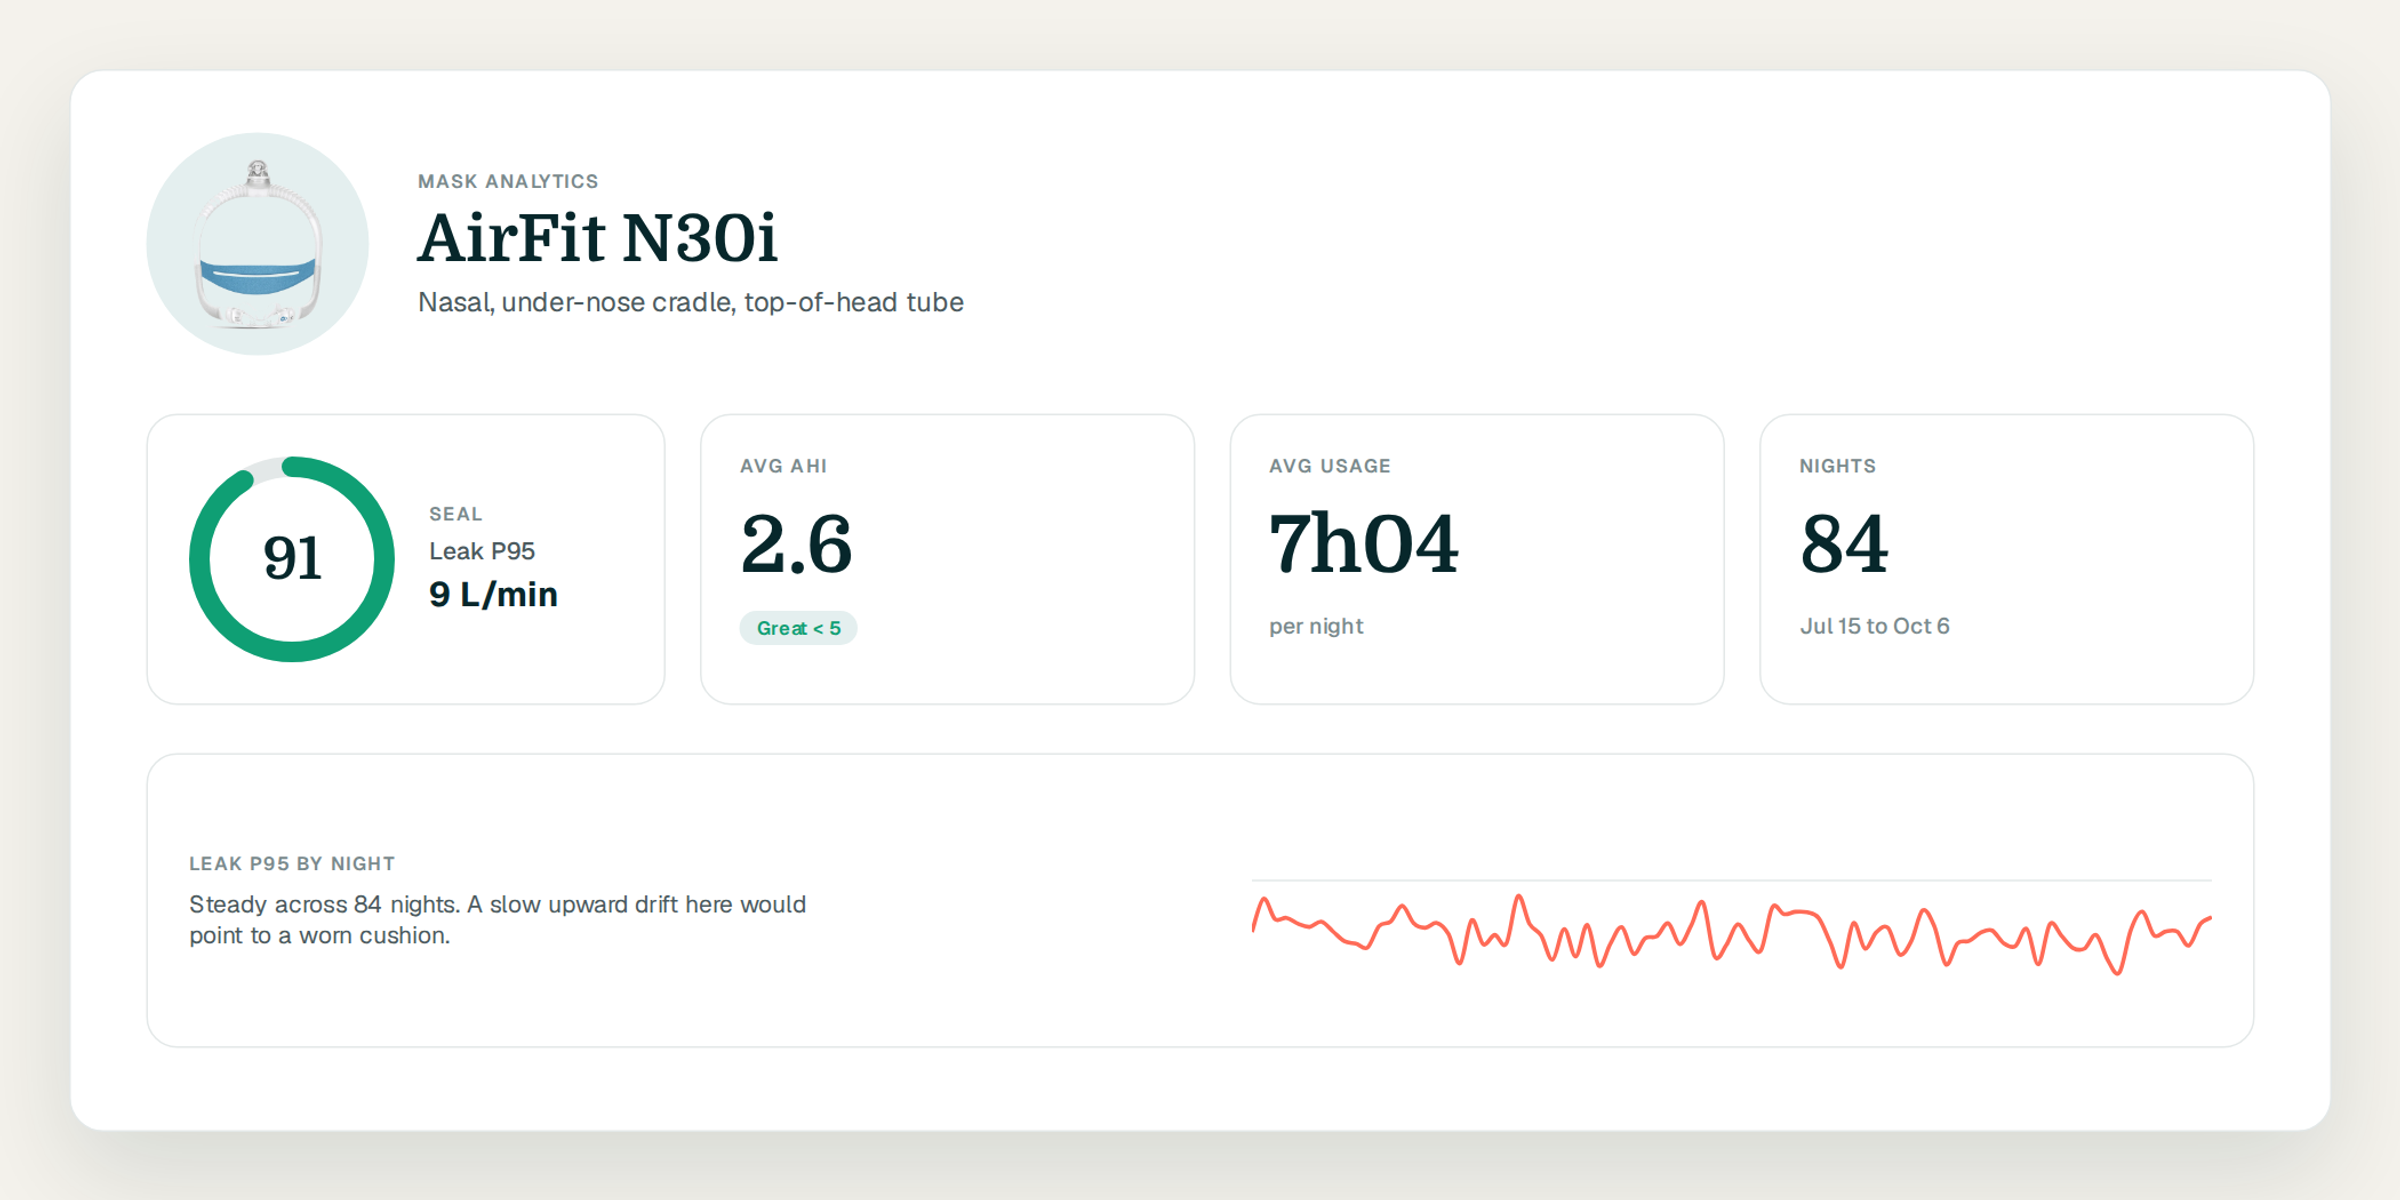2400x1200 pixels.
Task: Click the 'per night' text under usage
Action: [x=1316, y=626]
